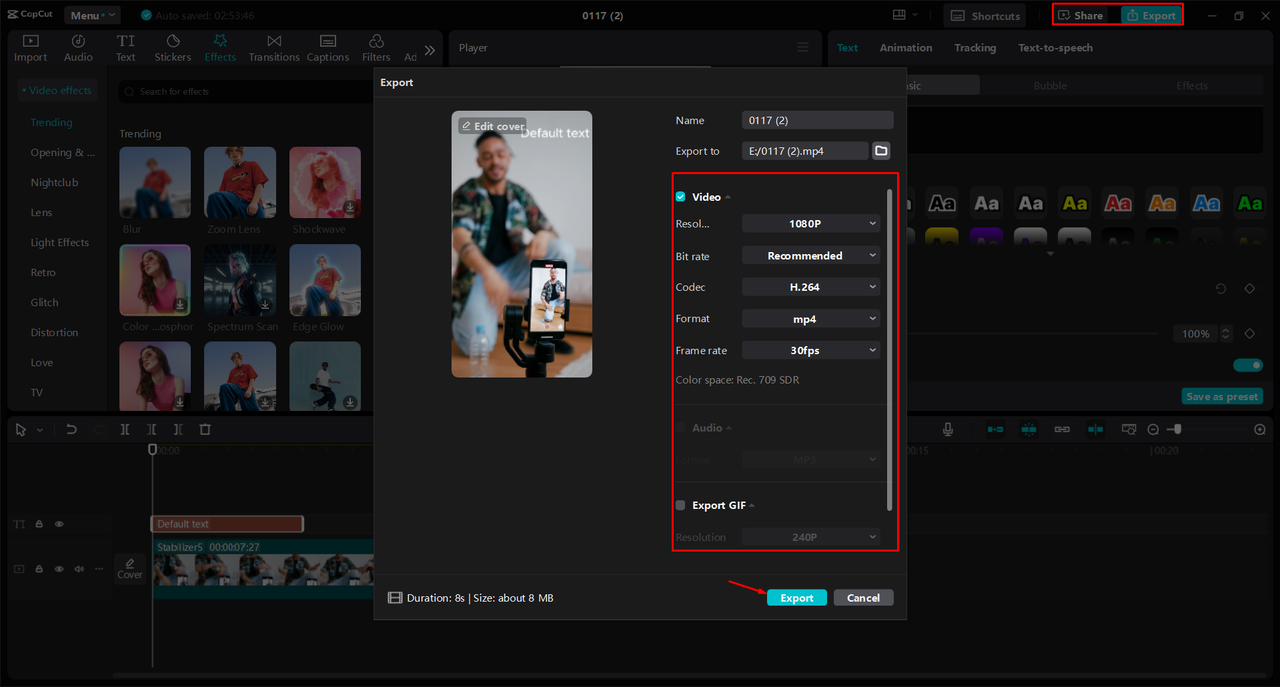Click the timeline zoom-in plus icon
This screenshot has height=687, width=1280.
click(x=1260, y=429)
